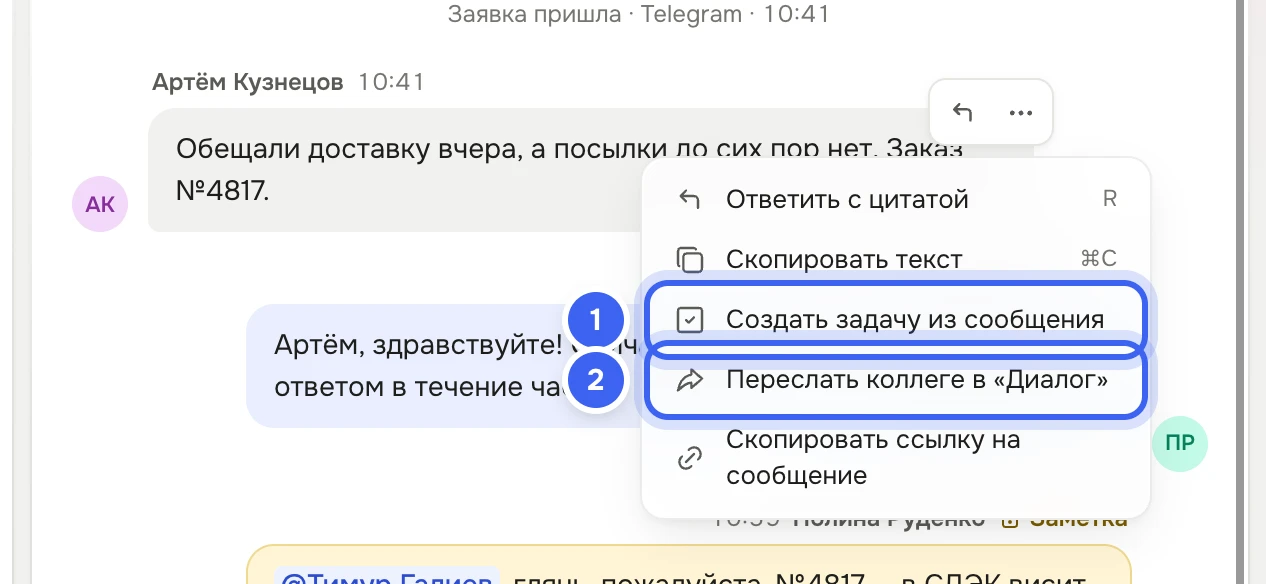Click the R shortcut hint next to Ответить с цитатой
The image size is (1266, 584).
[x=1109, y=198]
